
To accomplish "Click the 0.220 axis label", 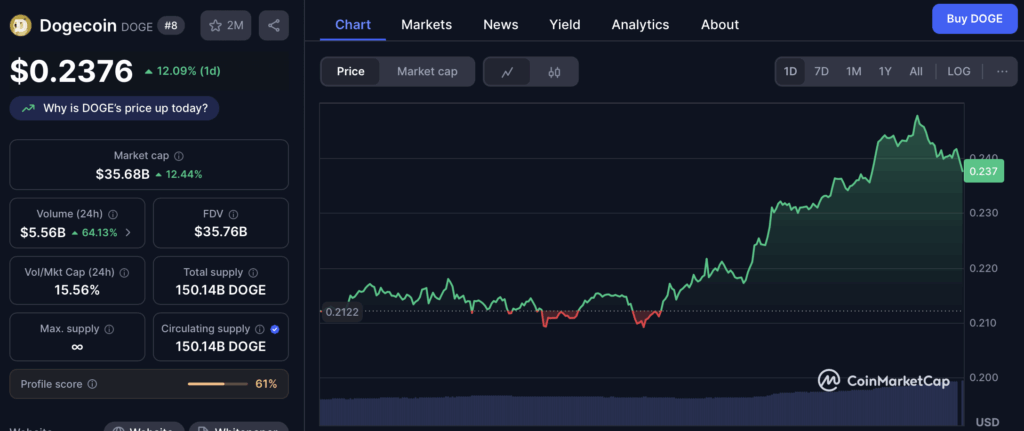I will [x=983, y=268].
